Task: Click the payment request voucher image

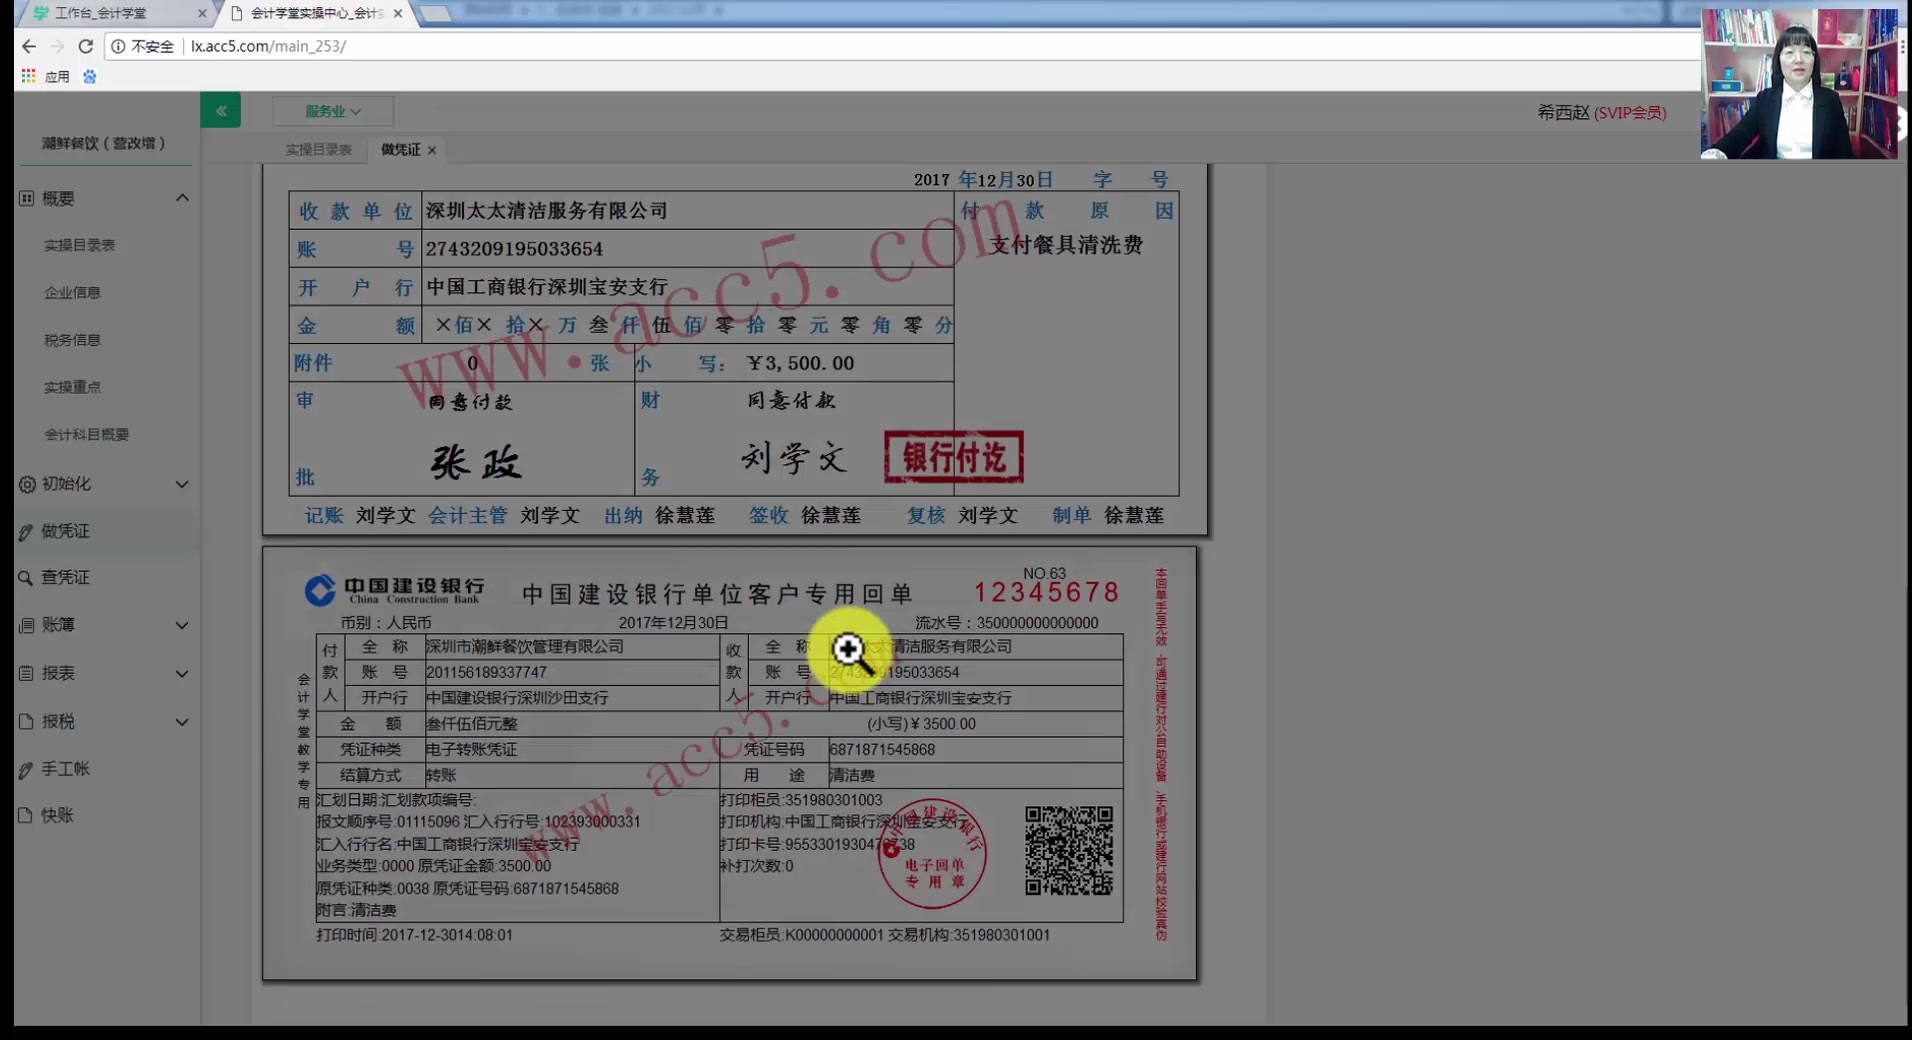Action: 735,349
